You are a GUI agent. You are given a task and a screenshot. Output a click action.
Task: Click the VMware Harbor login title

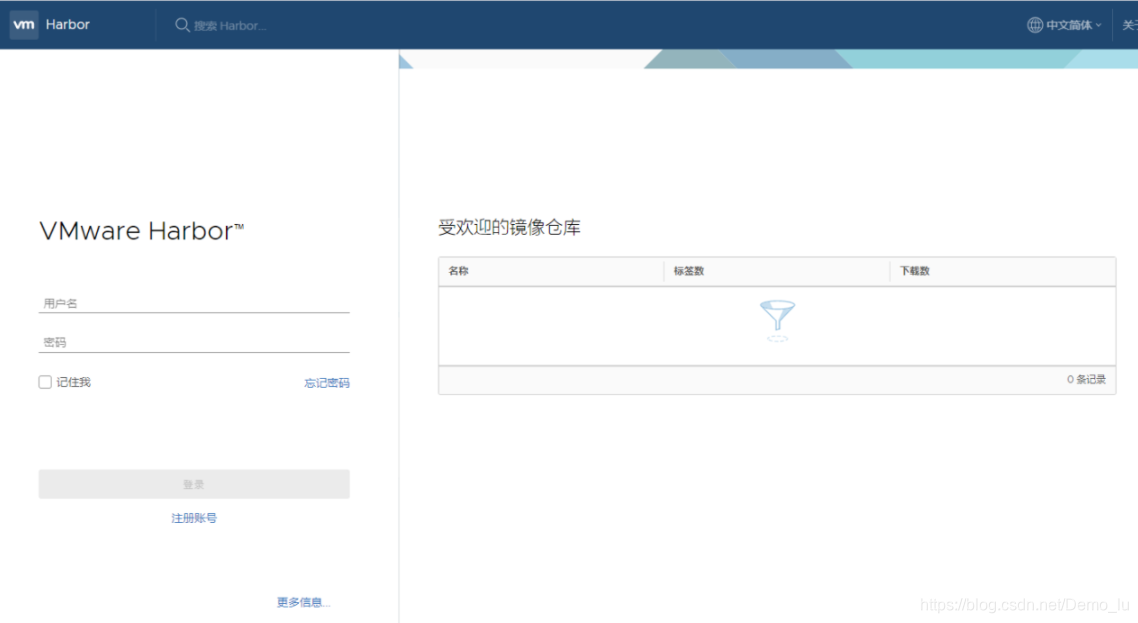(142, 231)
